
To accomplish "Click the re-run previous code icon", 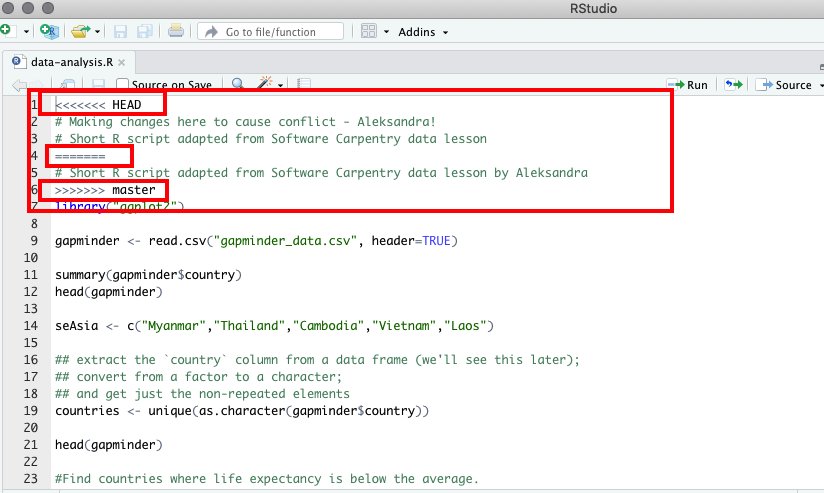I will pyautogui.click(x=732, y=85).
